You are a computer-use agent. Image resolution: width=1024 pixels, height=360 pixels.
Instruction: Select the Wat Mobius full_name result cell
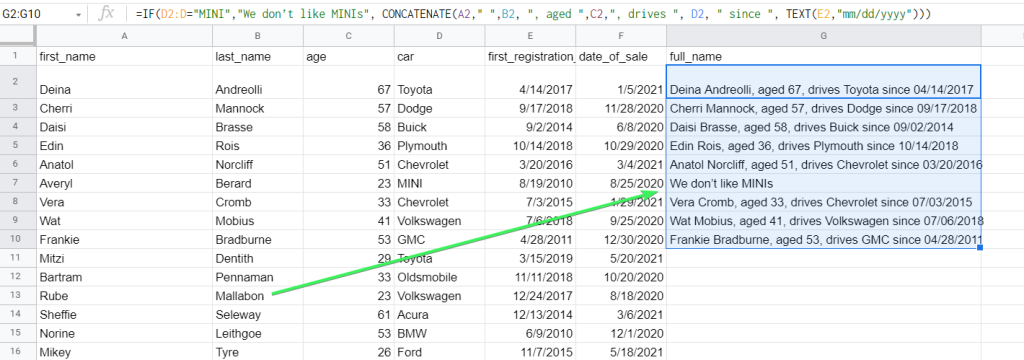click(824, 221)
